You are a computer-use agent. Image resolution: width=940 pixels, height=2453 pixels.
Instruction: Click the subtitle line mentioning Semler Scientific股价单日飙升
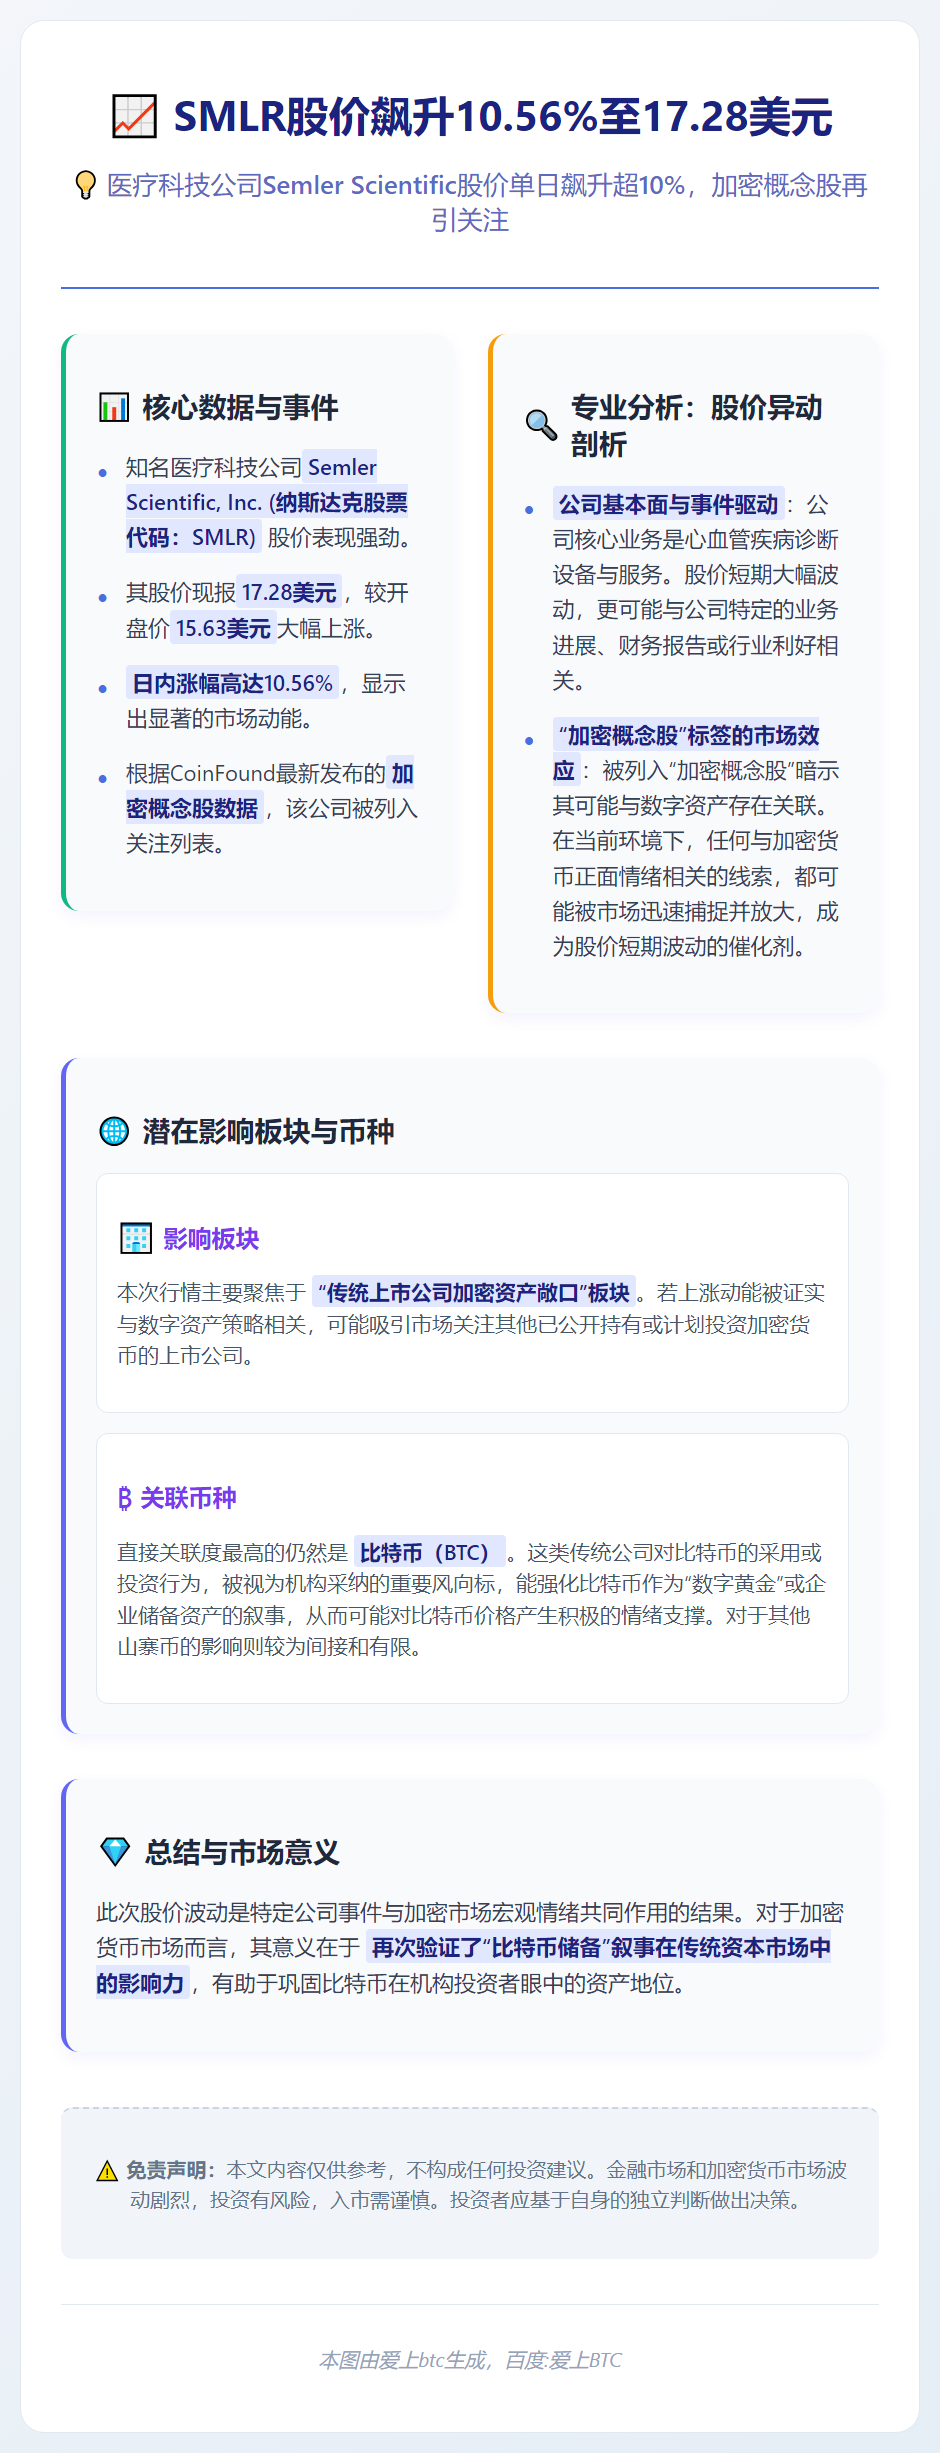click(486, 203)
